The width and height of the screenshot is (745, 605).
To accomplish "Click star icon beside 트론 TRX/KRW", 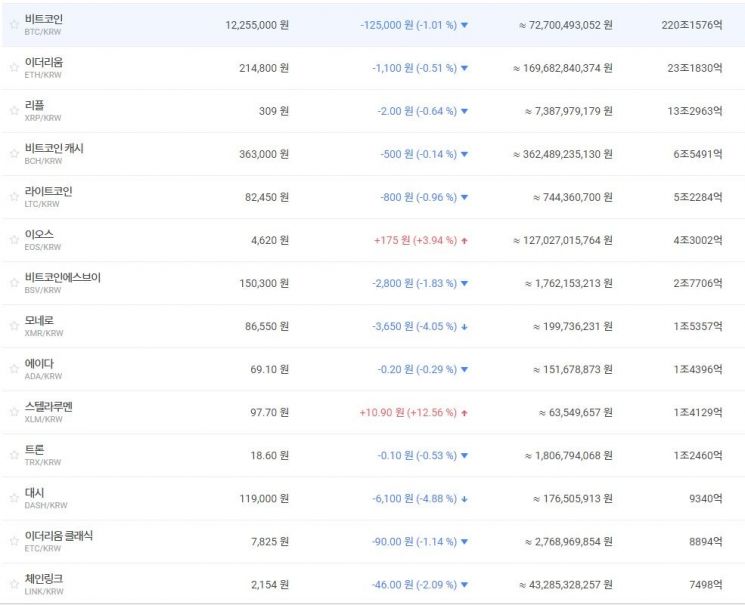I will [x=14, y=454].
